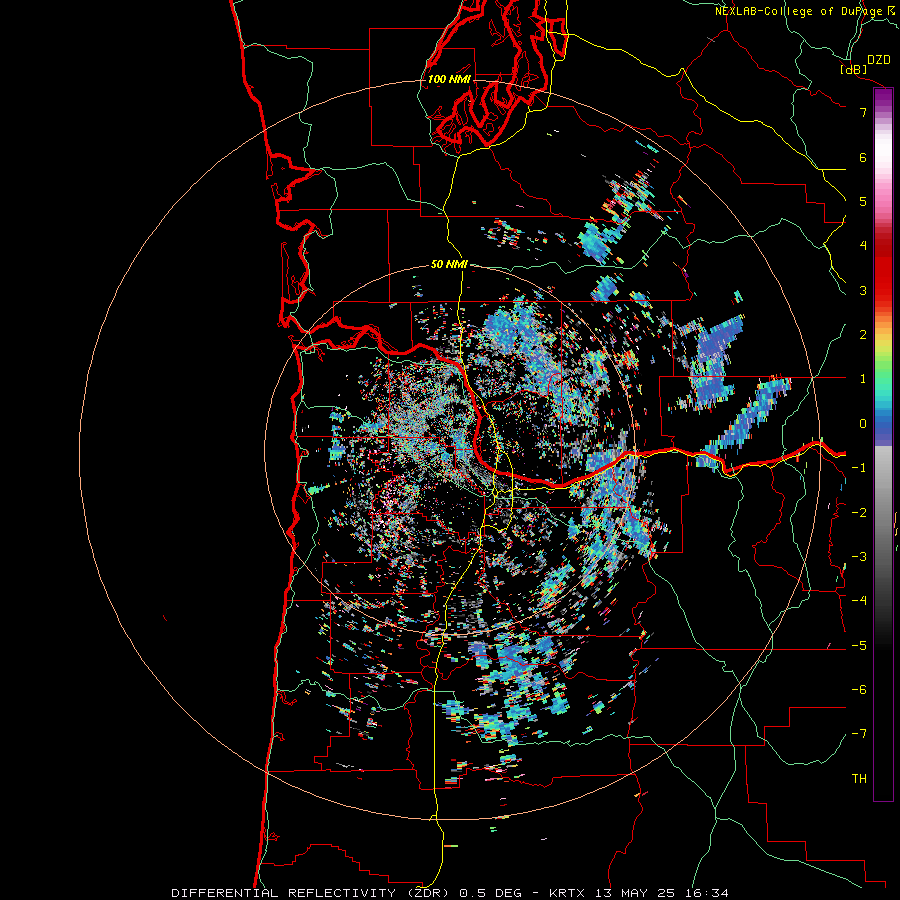Image resolution: width=900 pixels, height=900 pixels.
Task: Click the 0.5 DEG elevation text
Action: [x=491, y=893]
